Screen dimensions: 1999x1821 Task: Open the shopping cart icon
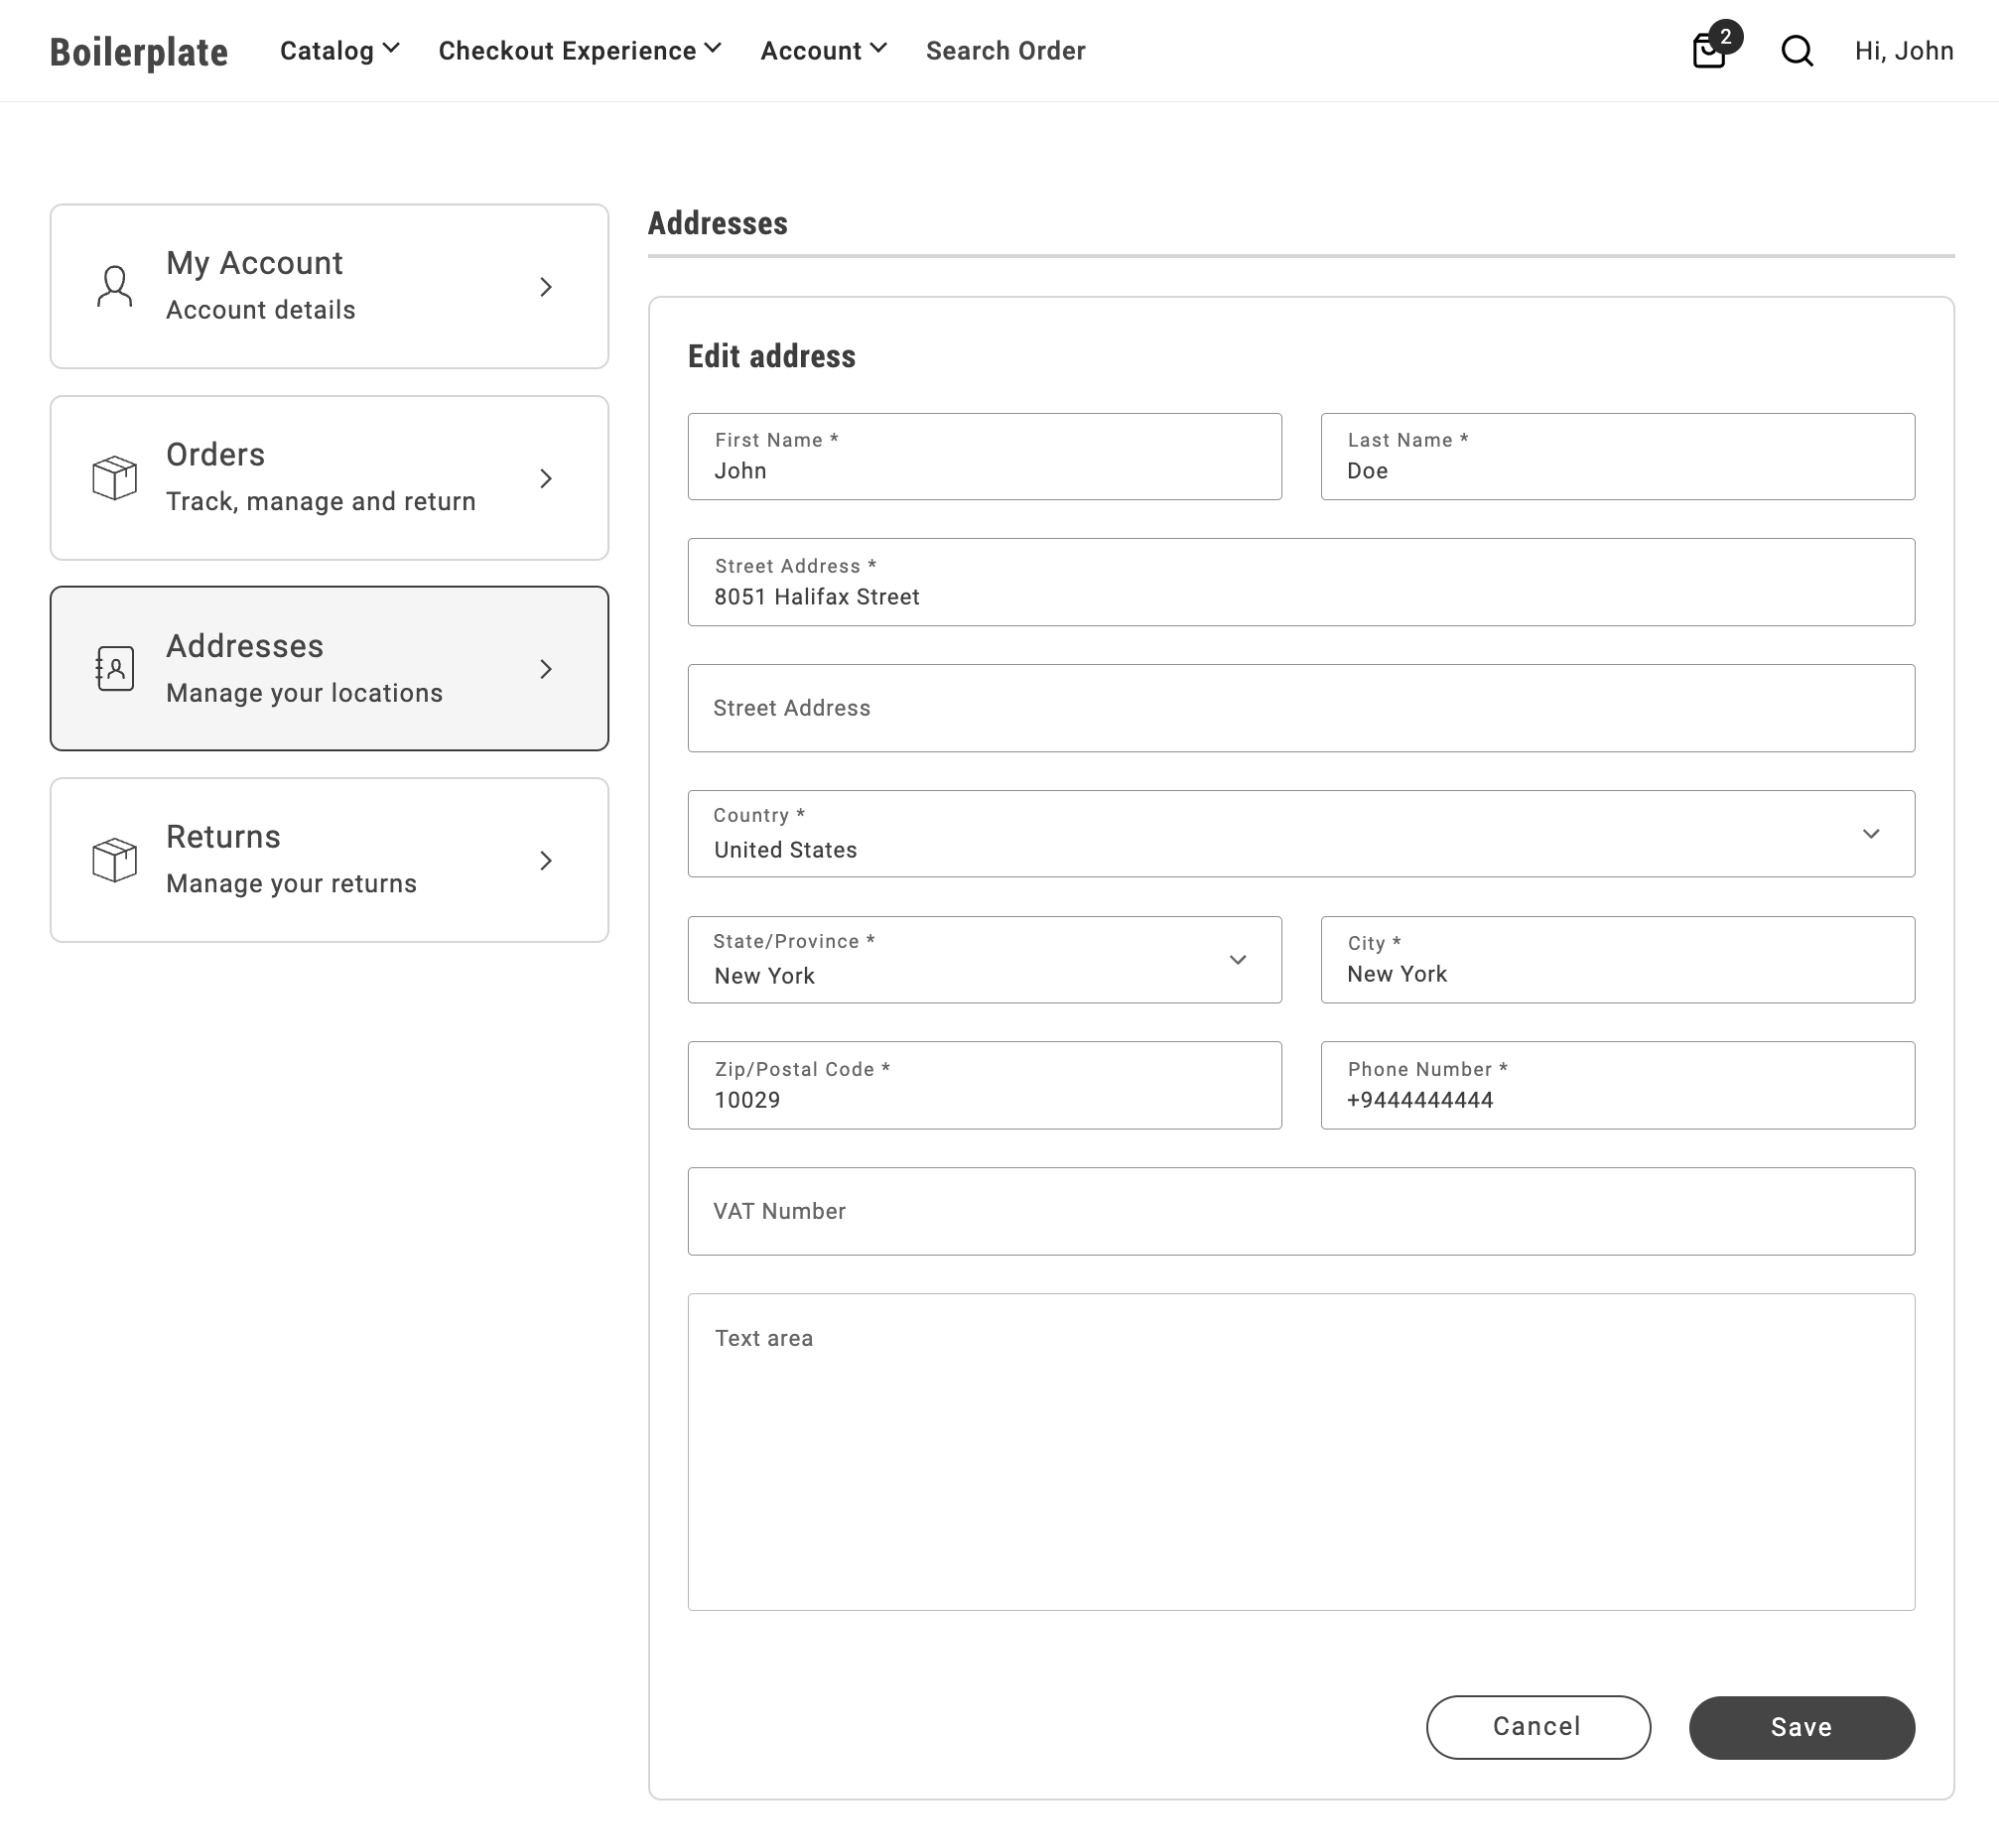(x=1710, y=52)
